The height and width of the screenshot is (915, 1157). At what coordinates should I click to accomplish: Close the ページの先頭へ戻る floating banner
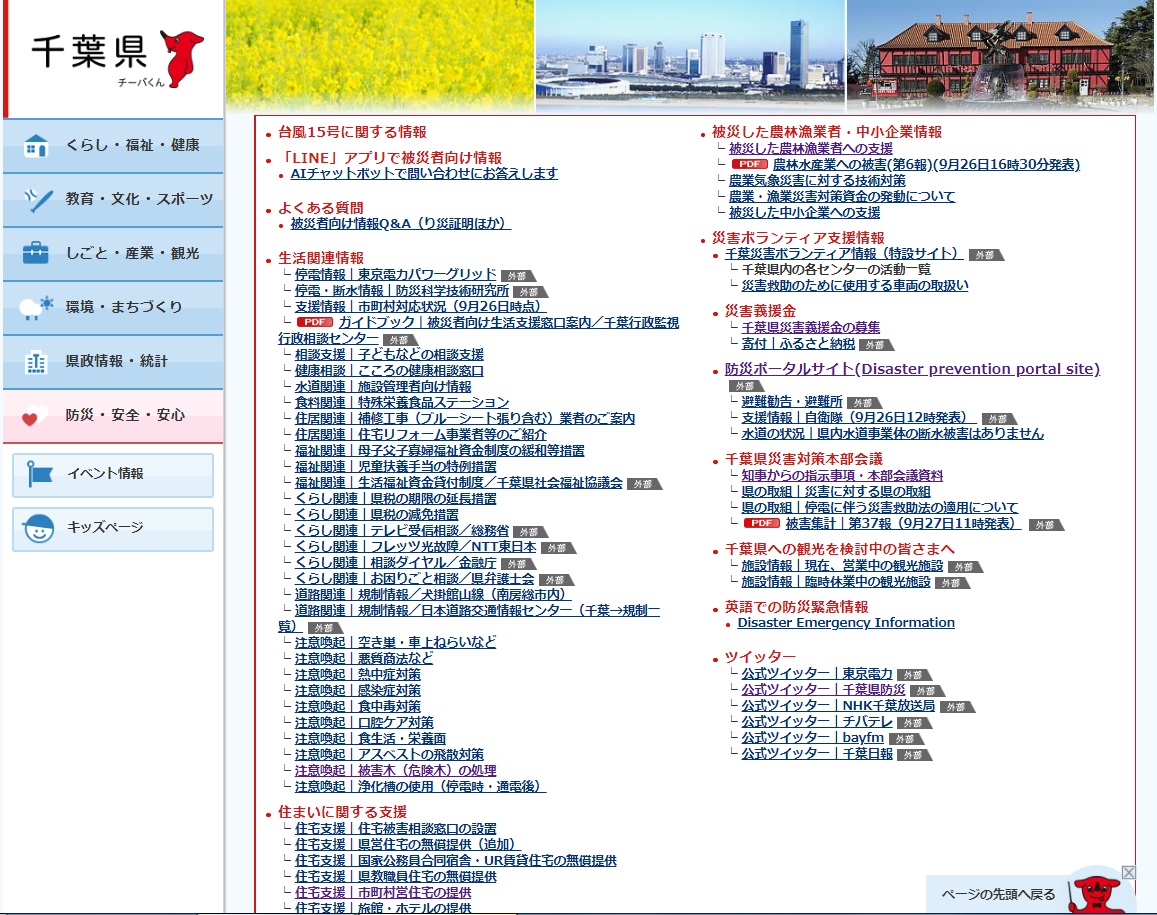pyautogui.click(x=1128, y=873)
